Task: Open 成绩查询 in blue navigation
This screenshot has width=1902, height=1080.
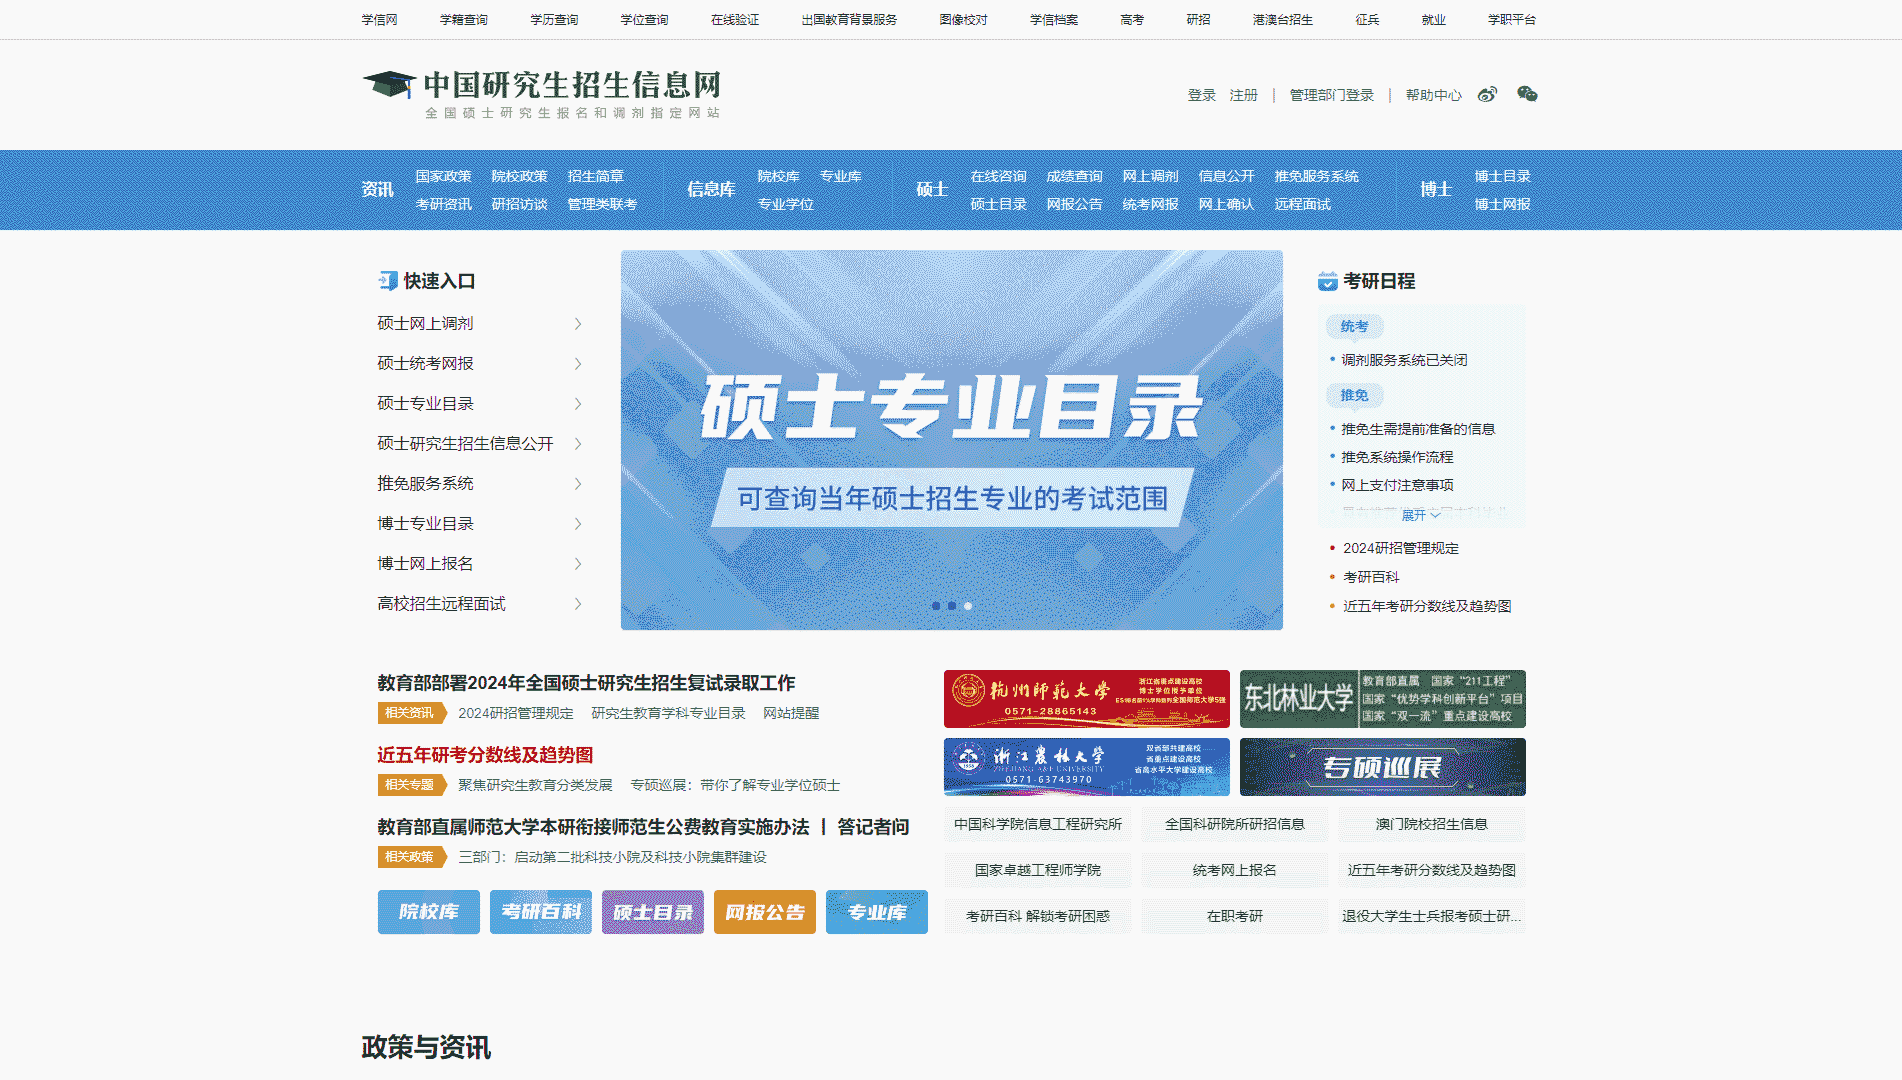Action: [1074, 176]
